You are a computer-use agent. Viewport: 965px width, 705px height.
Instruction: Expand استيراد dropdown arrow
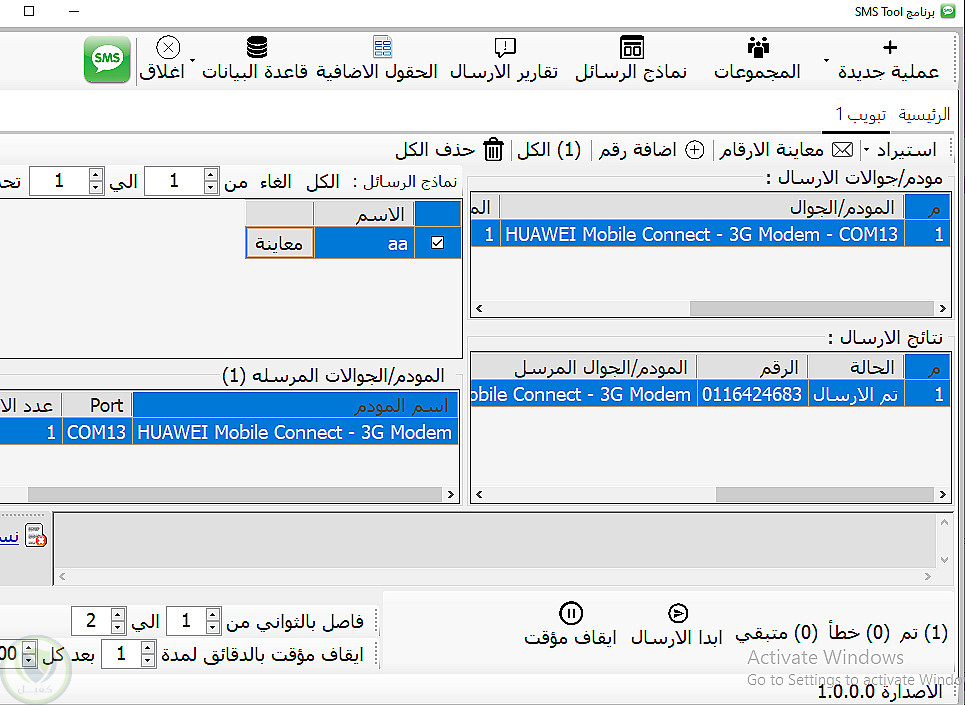[867, 149]
